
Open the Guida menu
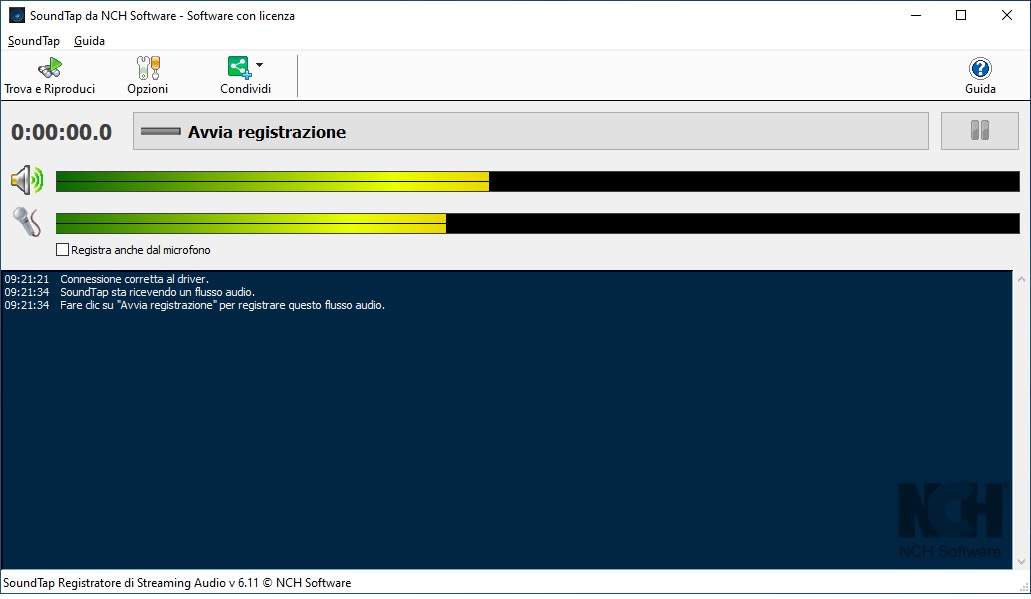pyautogui.click(x=89, y=41)
